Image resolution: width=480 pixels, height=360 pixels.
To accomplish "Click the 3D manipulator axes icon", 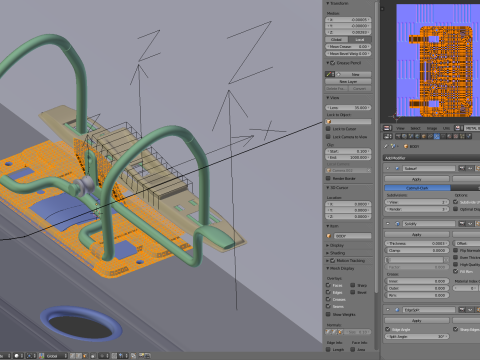I will (41, 356).
